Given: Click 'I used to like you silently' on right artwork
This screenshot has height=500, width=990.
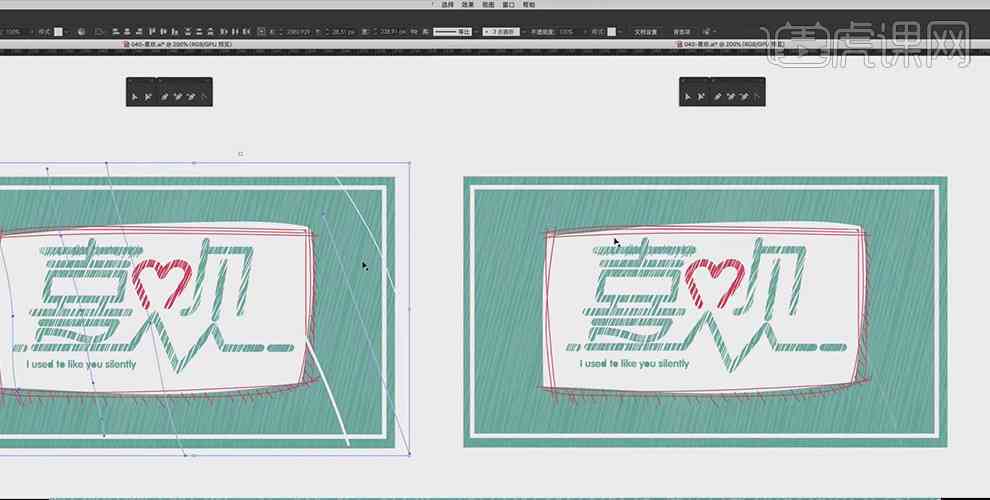Looking at the screenshot, I should (634, 364).
